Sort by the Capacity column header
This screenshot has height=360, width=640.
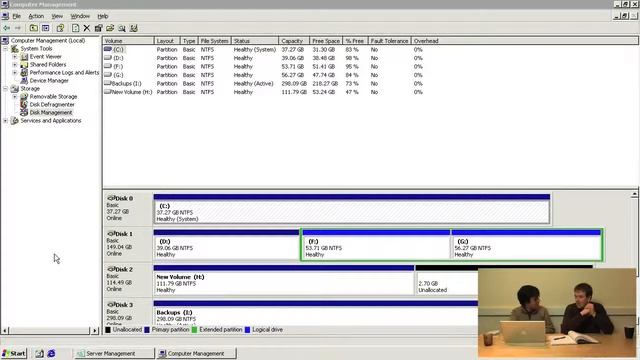294,41
